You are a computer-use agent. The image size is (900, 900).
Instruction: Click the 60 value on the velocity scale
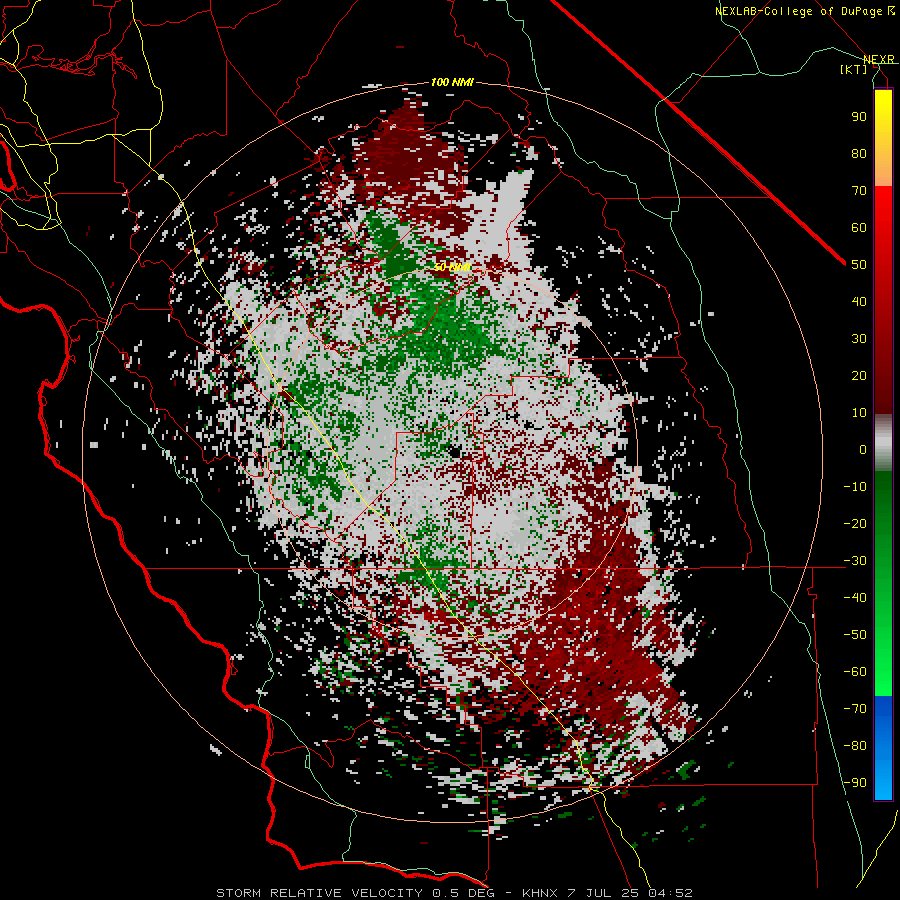tap(859, 228)
